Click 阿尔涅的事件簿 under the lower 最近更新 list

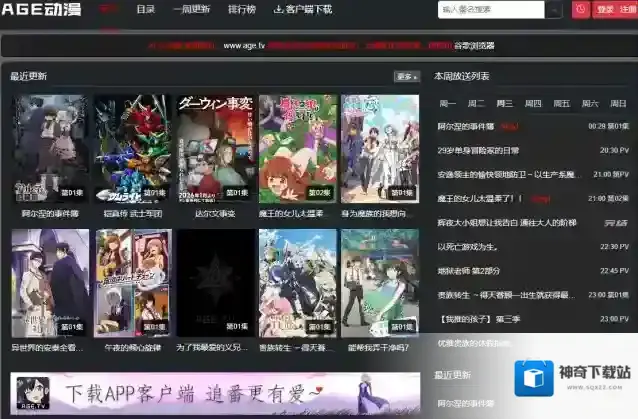click(465, 404)
